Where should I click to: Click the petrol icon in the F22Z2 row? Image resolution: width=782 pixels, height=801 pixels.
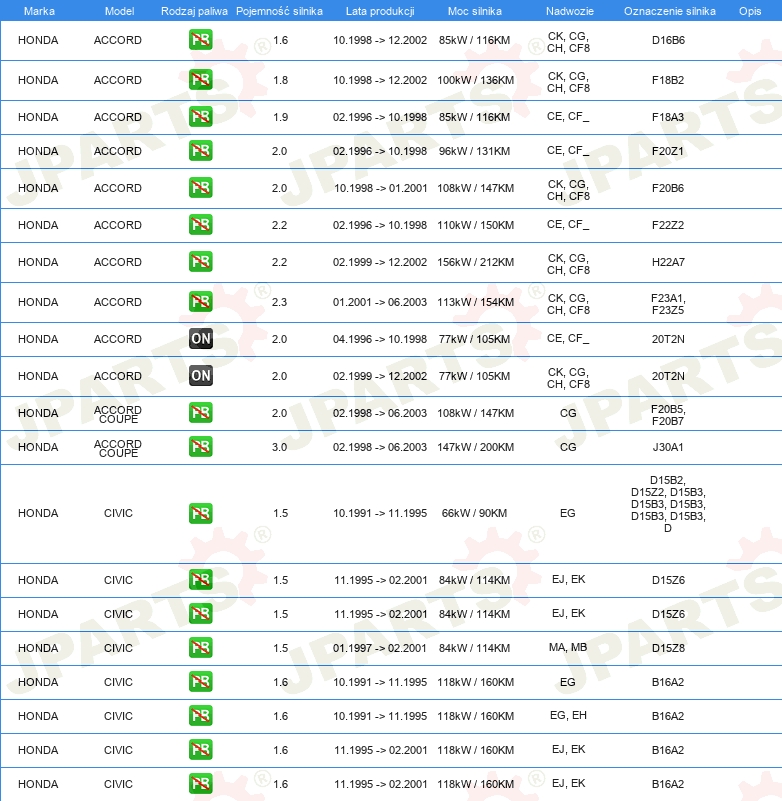(x=200, y=225)
